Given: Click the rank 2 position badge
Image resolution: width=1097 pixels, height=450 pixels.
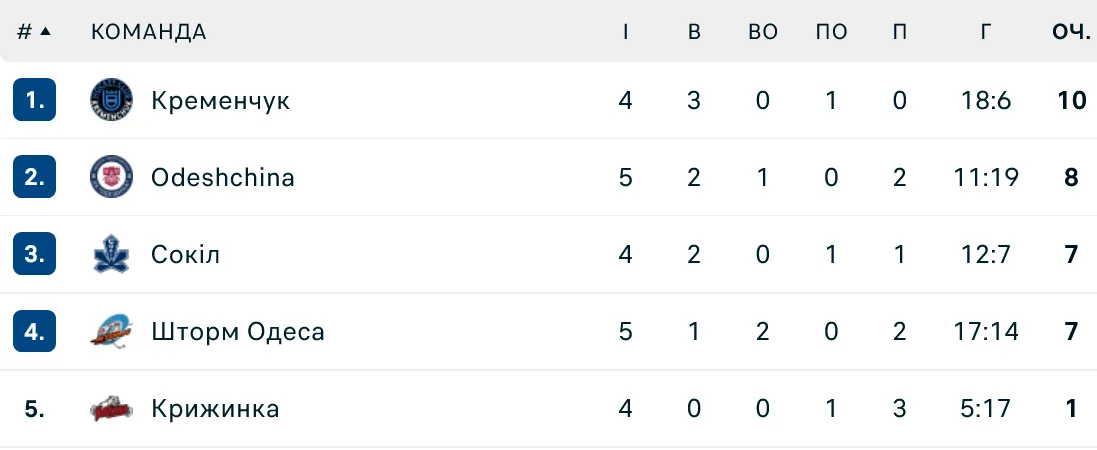Looking at the screenshot, I should (x=35, y=178).
